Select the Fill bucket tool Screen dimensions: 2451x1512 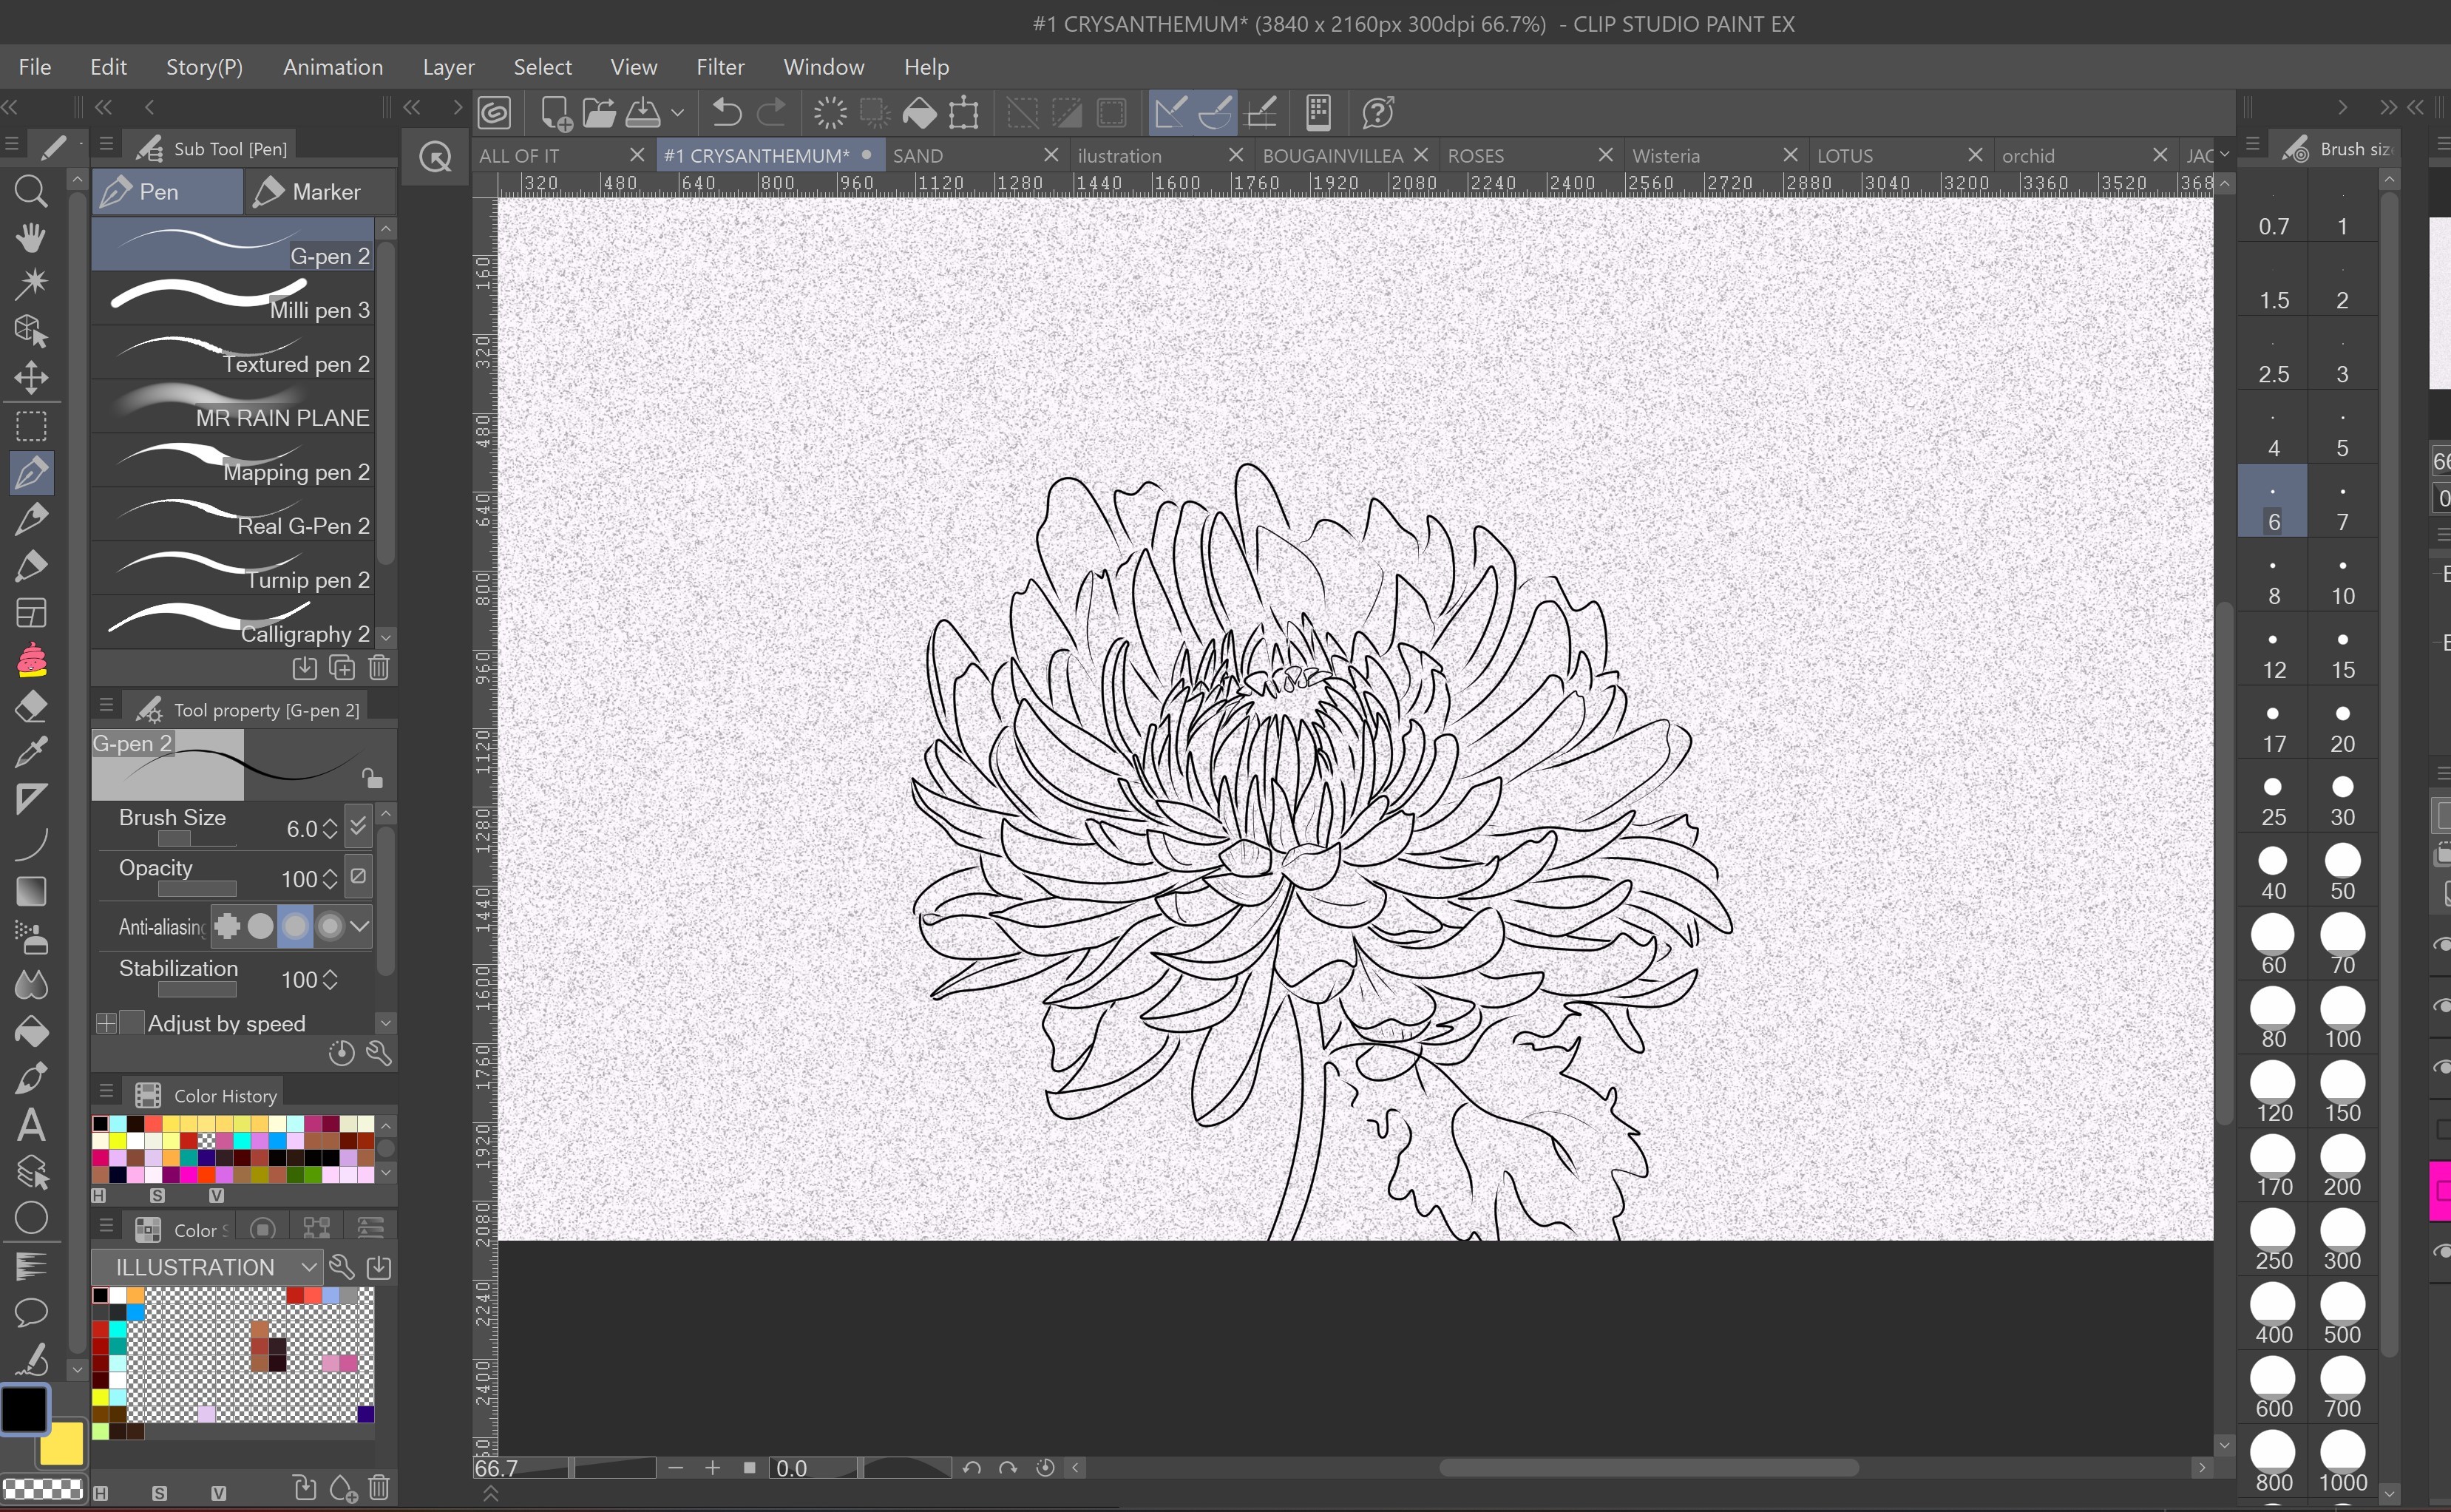(x=31, y=1031)
